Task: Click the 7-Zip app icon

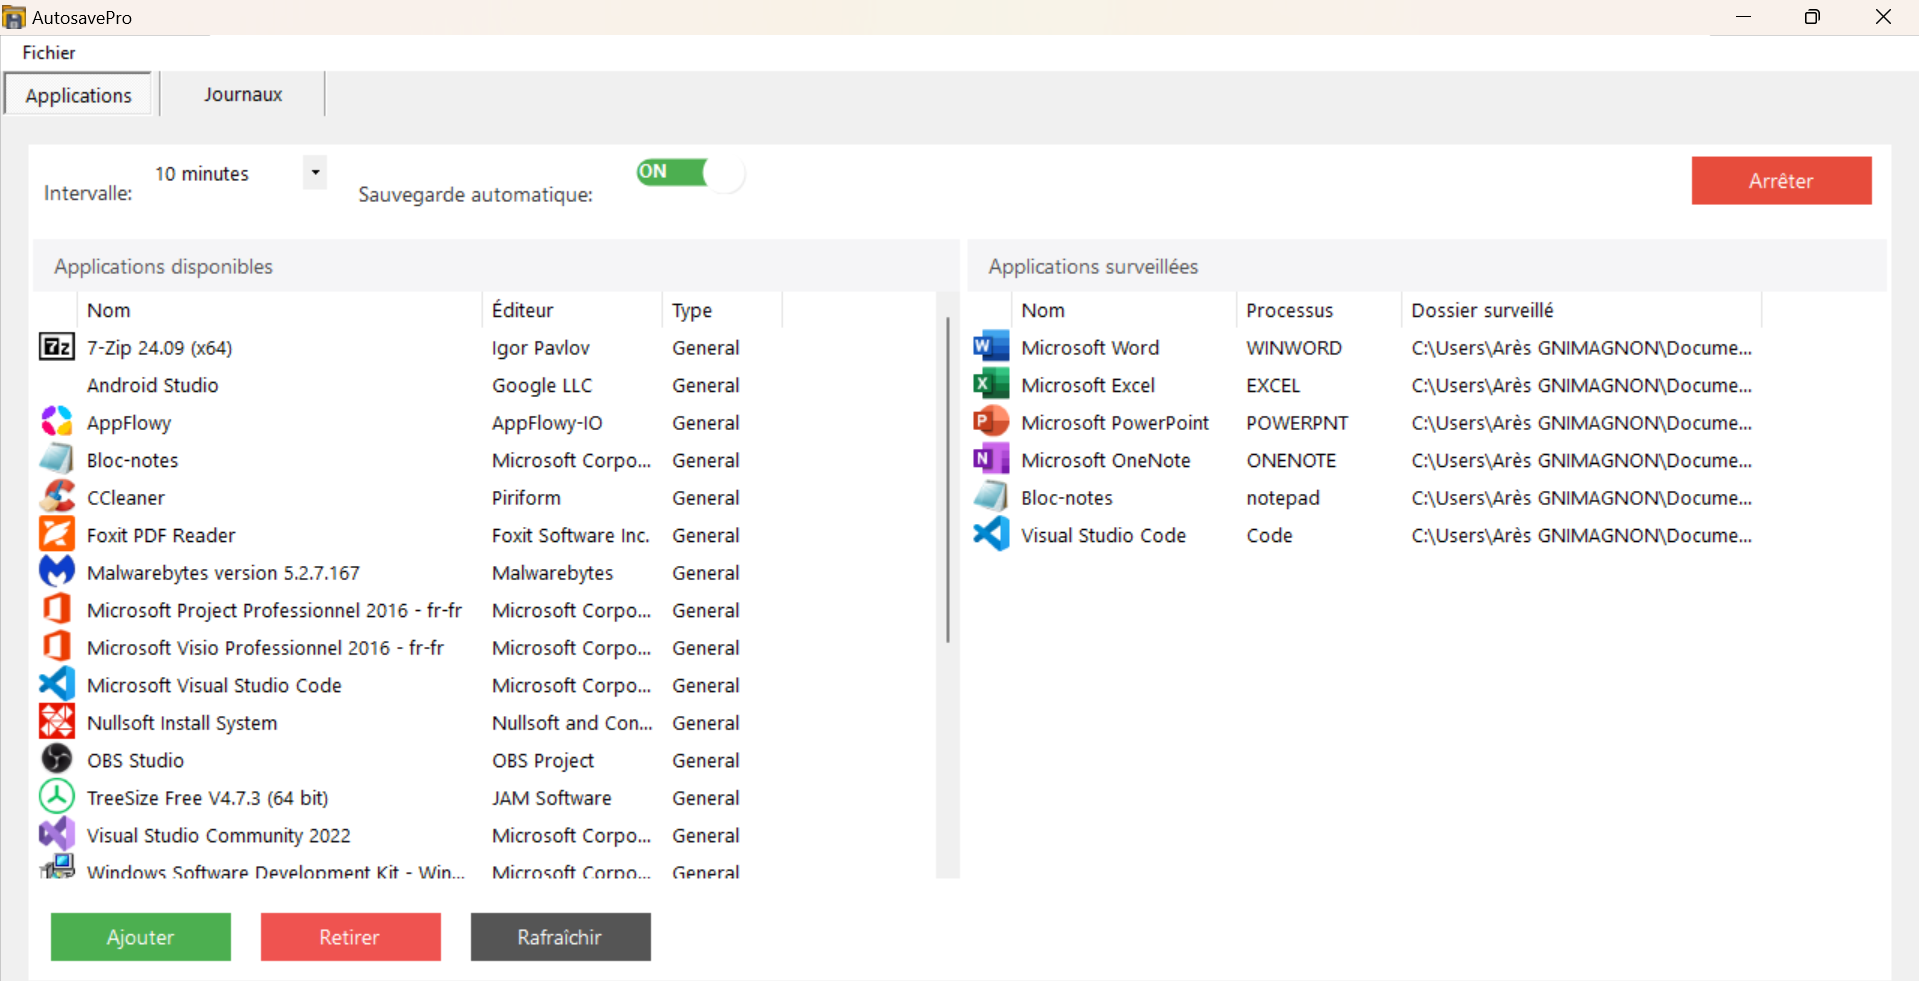Action: 57,347
